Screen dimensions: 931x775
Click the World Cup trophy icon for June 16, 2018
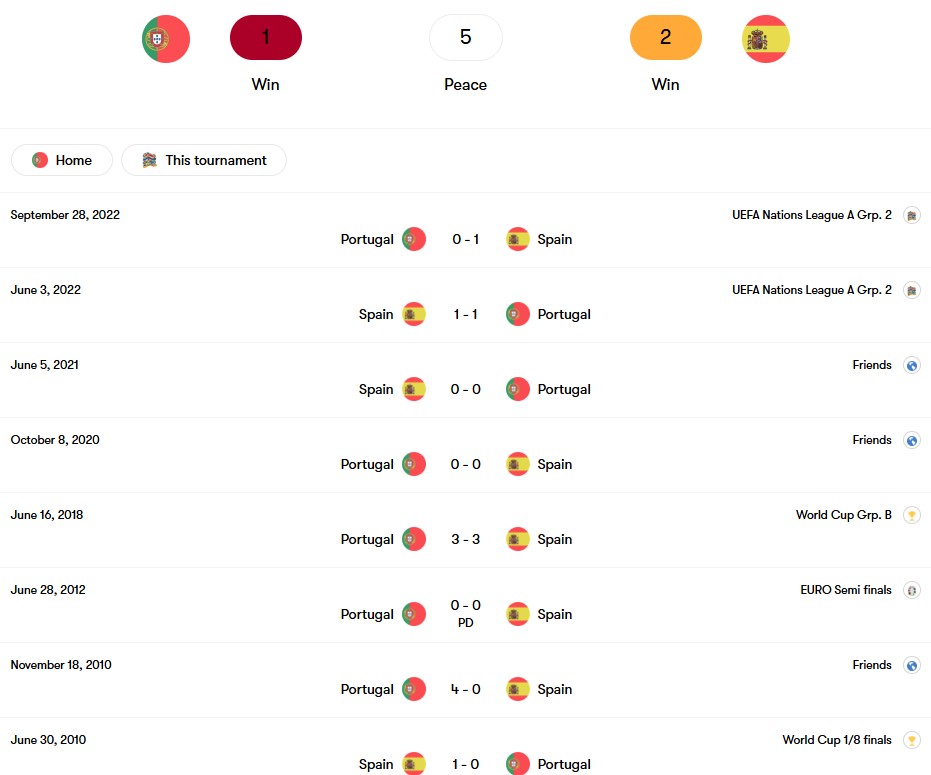911,515
